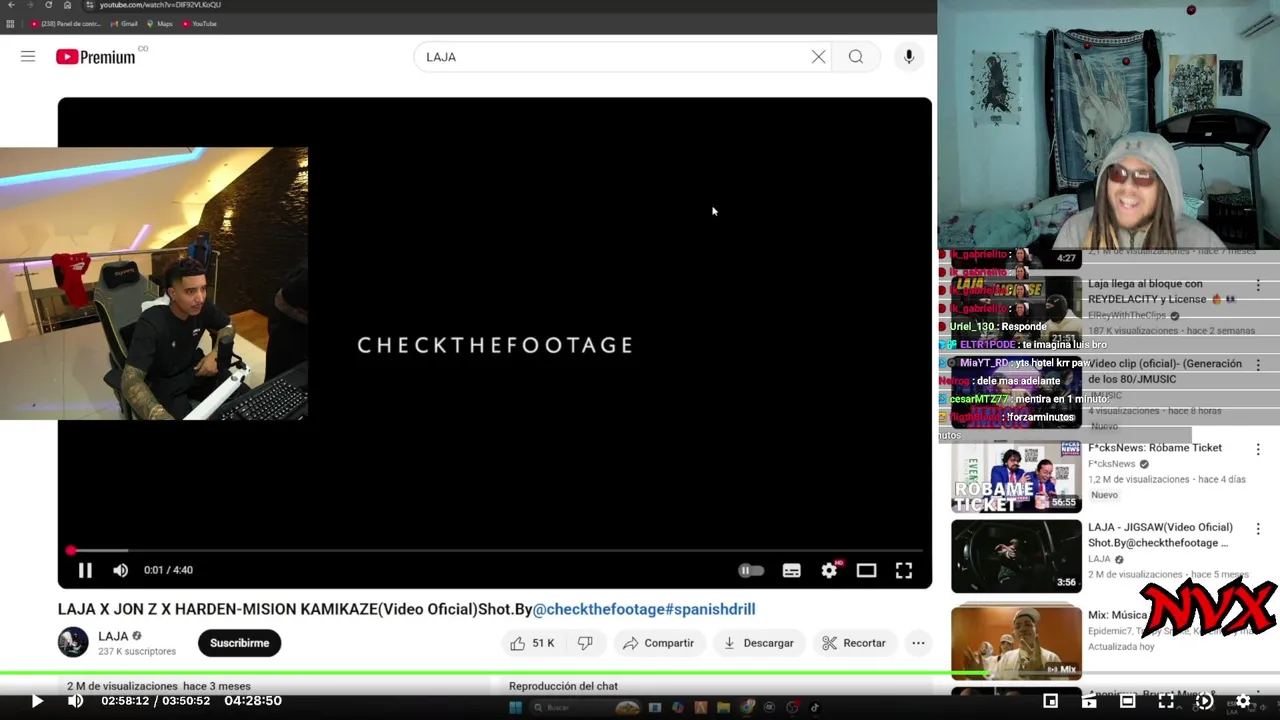Viewport: 1280px width, 720px height.
Task: Play the outer recording with play button
Action: 37,701
